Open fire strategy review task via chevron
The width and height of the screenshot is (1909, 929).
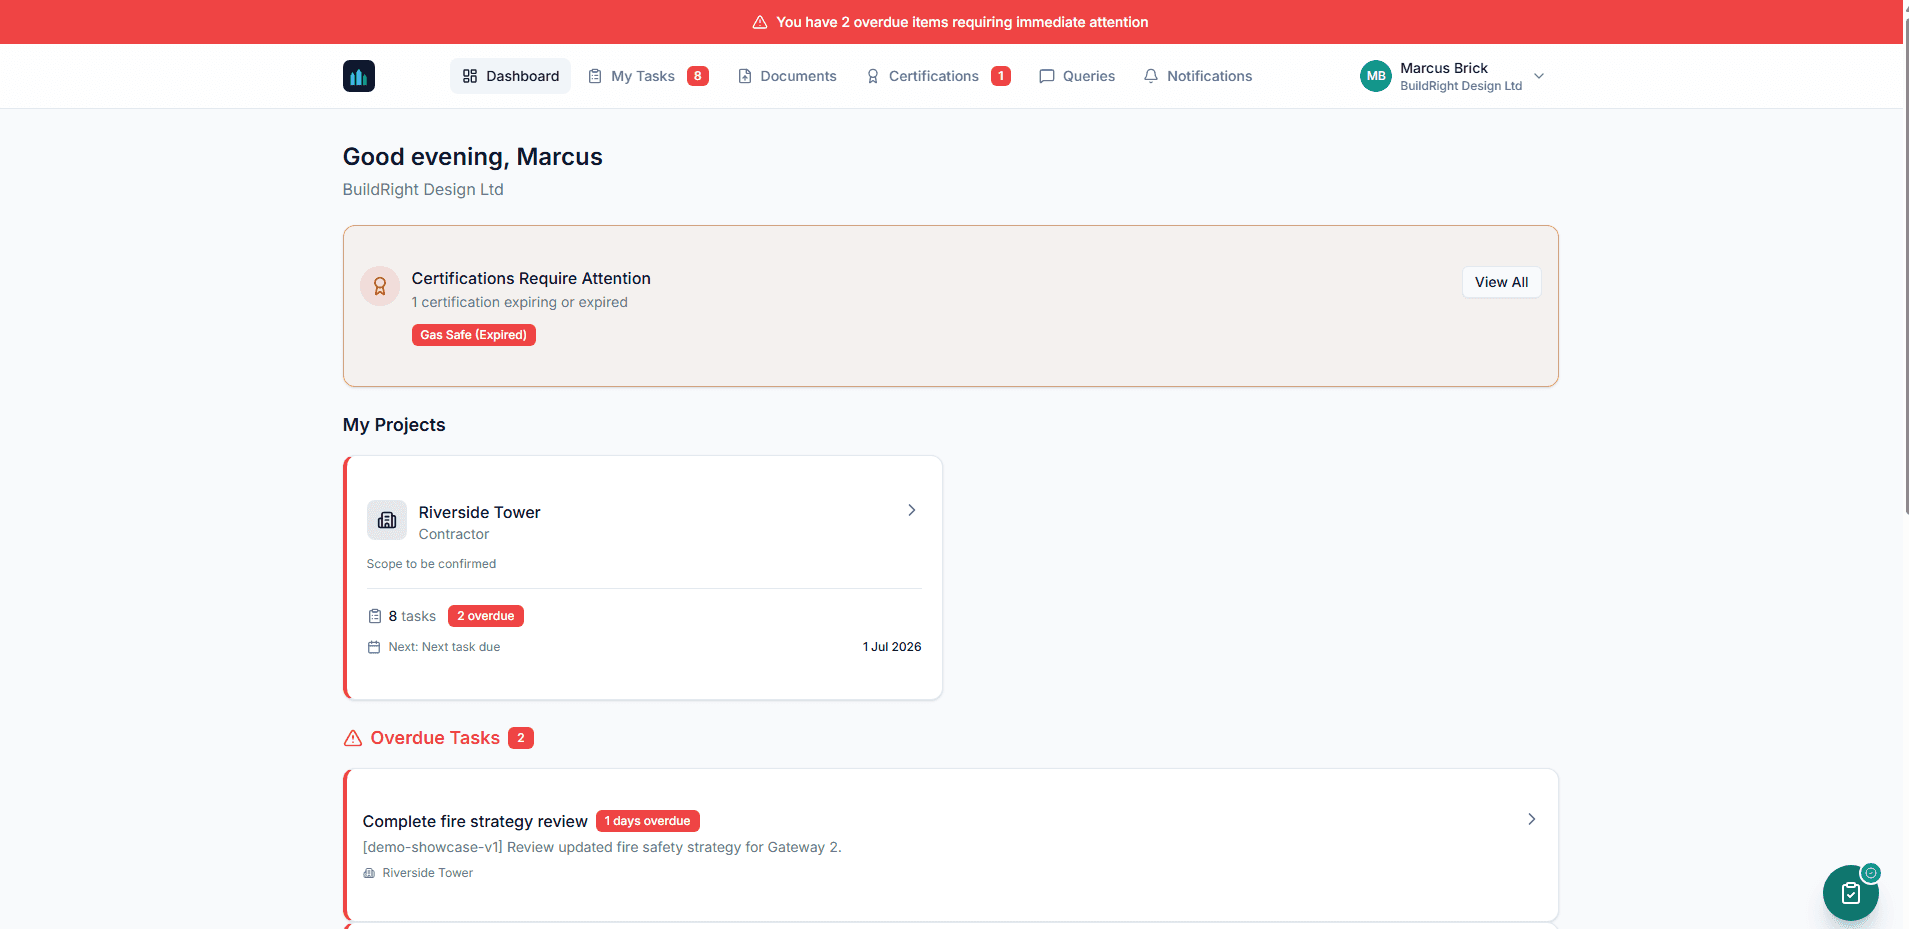[x=1532, y=819]
